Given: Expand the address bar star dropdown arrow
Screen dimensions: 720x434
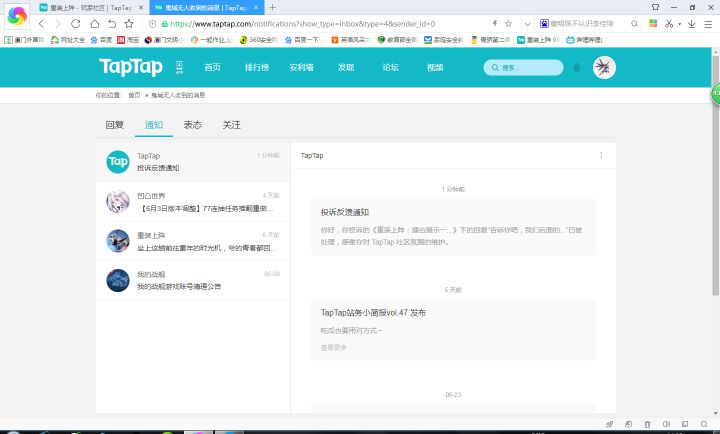Looking at the screenshot, I should tap(527, 23).
